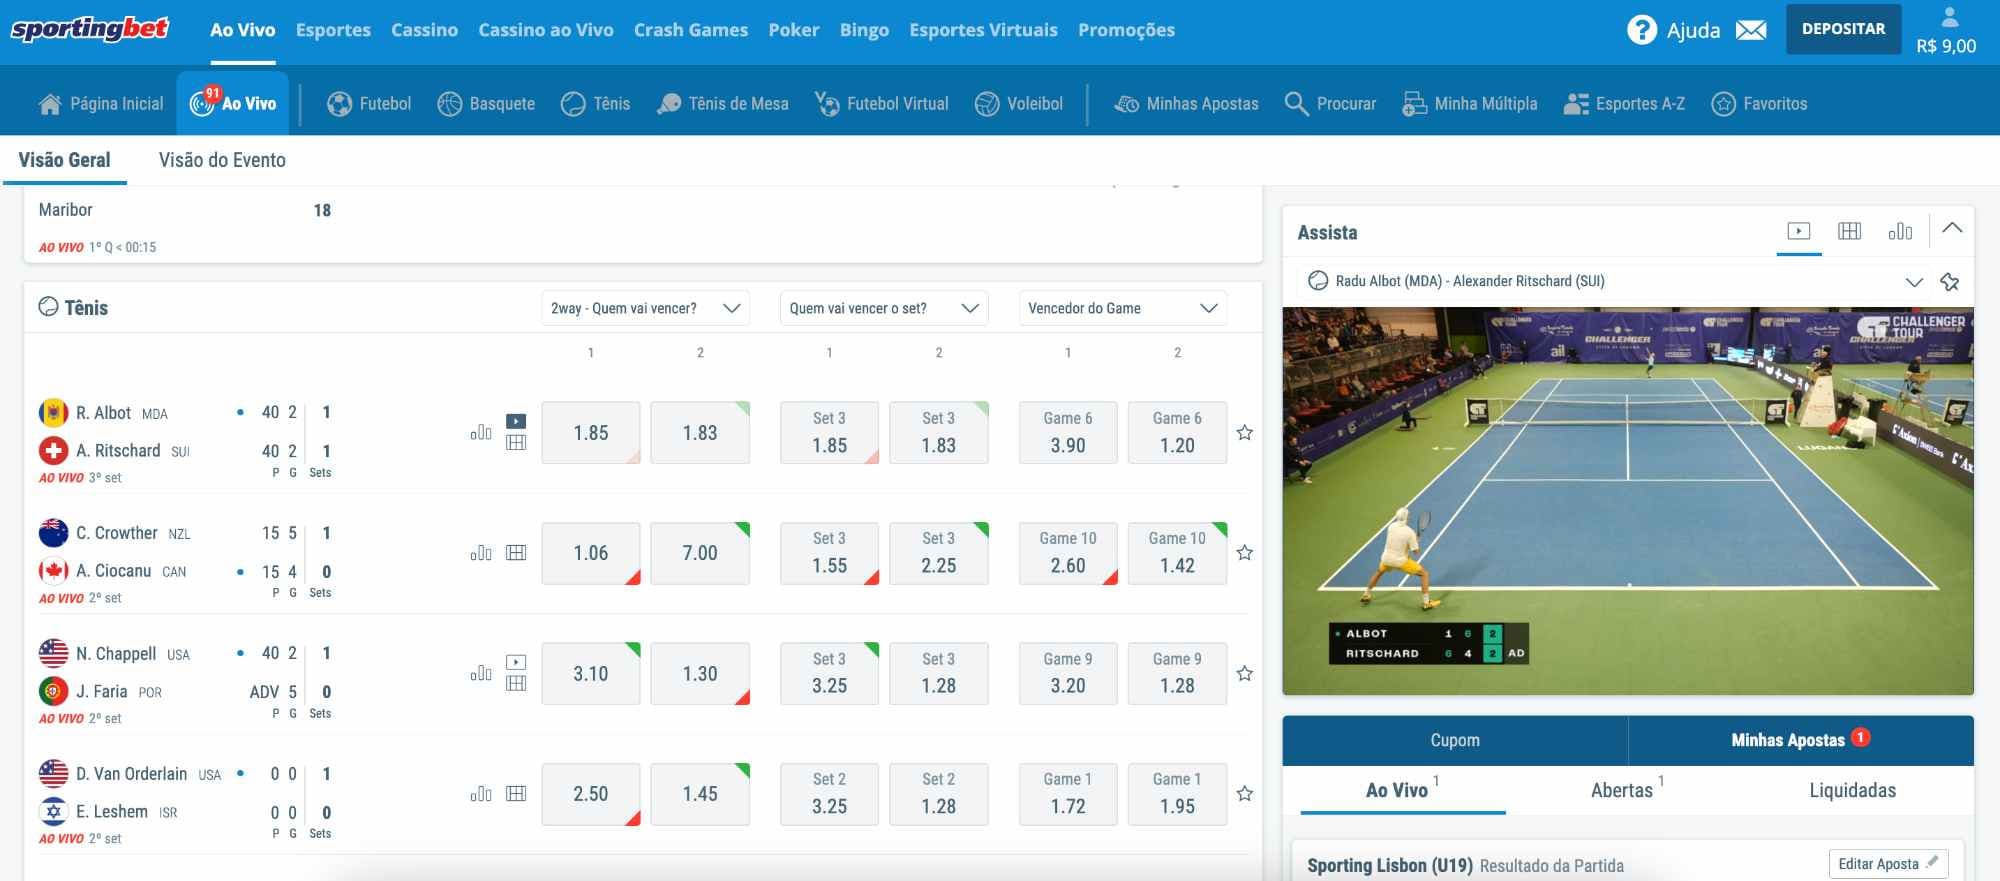
Task: Click Editar Aposta button
Action: (x=1888, y=864)
